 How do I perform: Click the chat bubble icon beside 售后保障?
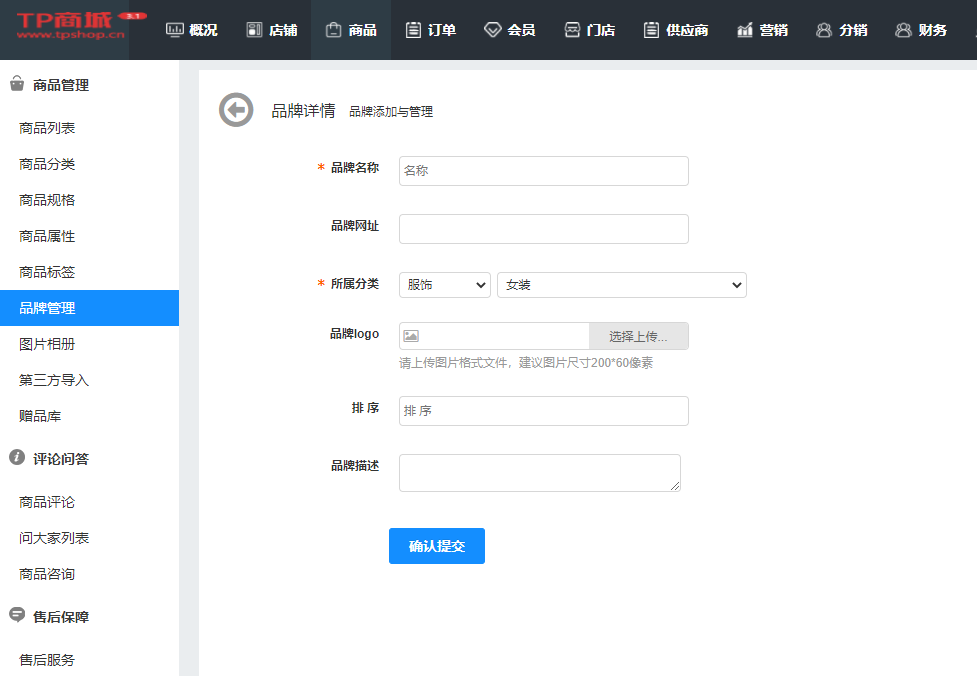17,615
